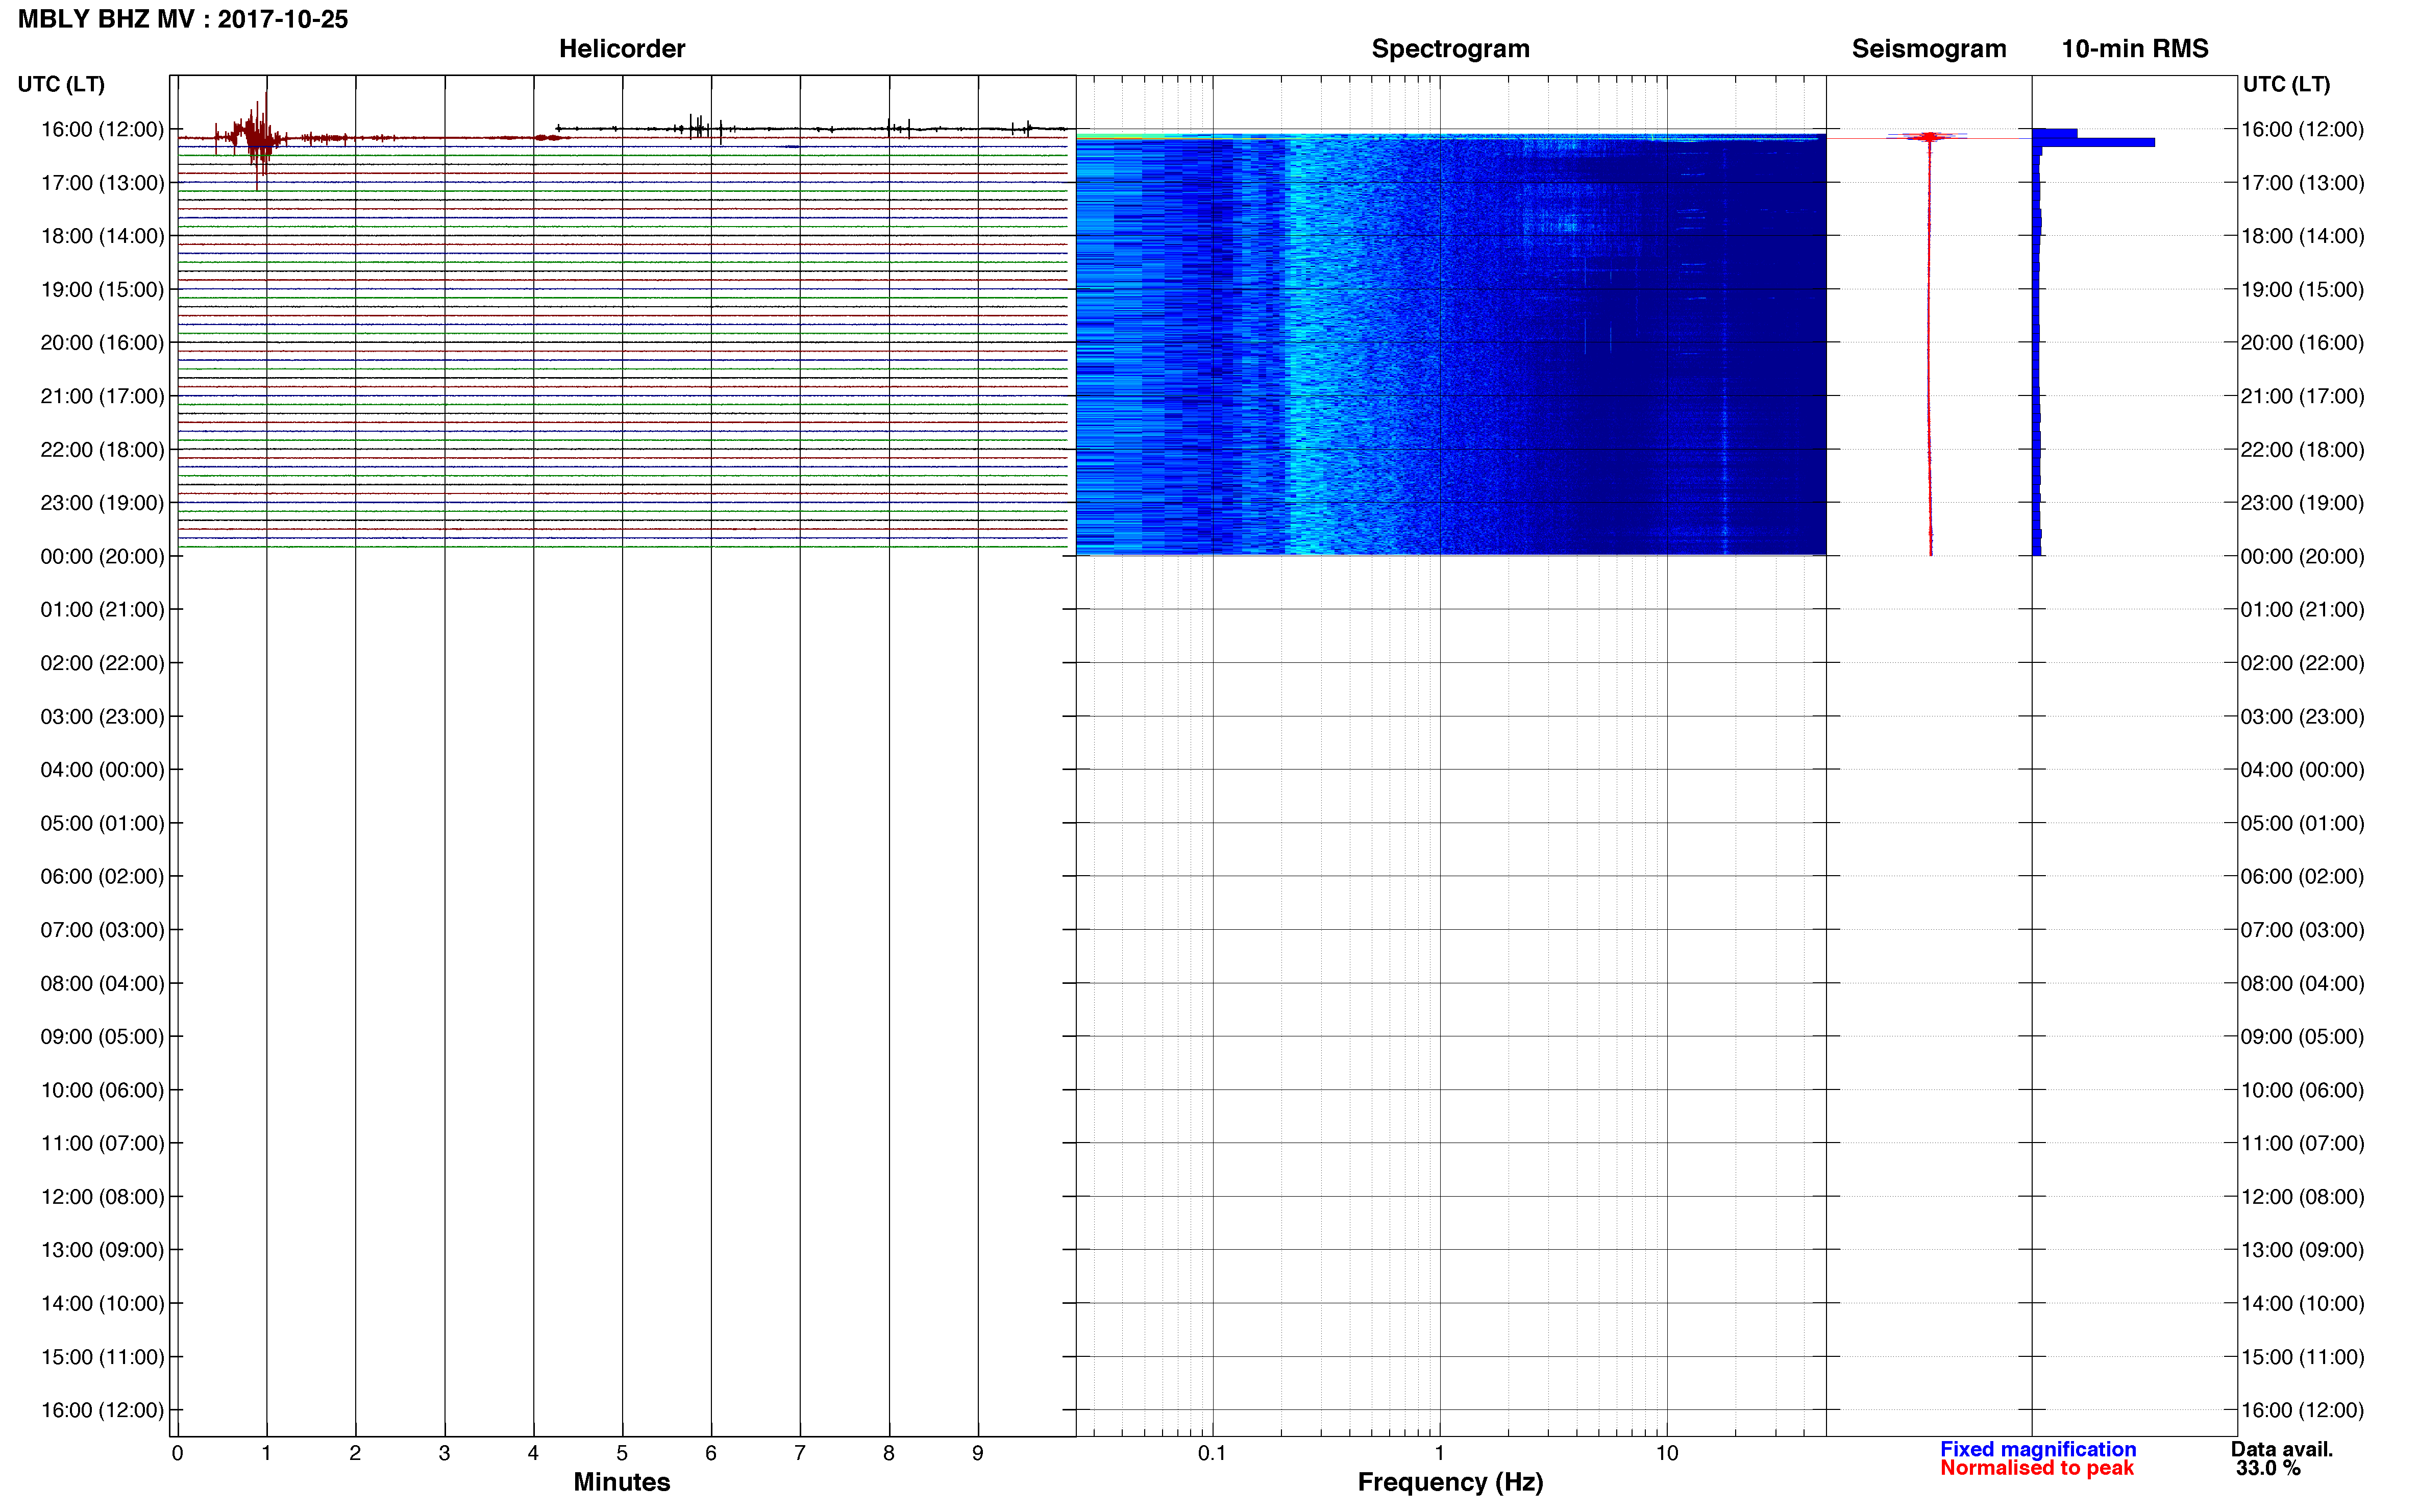Click the left 12:00 (08:00) time label

(102, 1197)
